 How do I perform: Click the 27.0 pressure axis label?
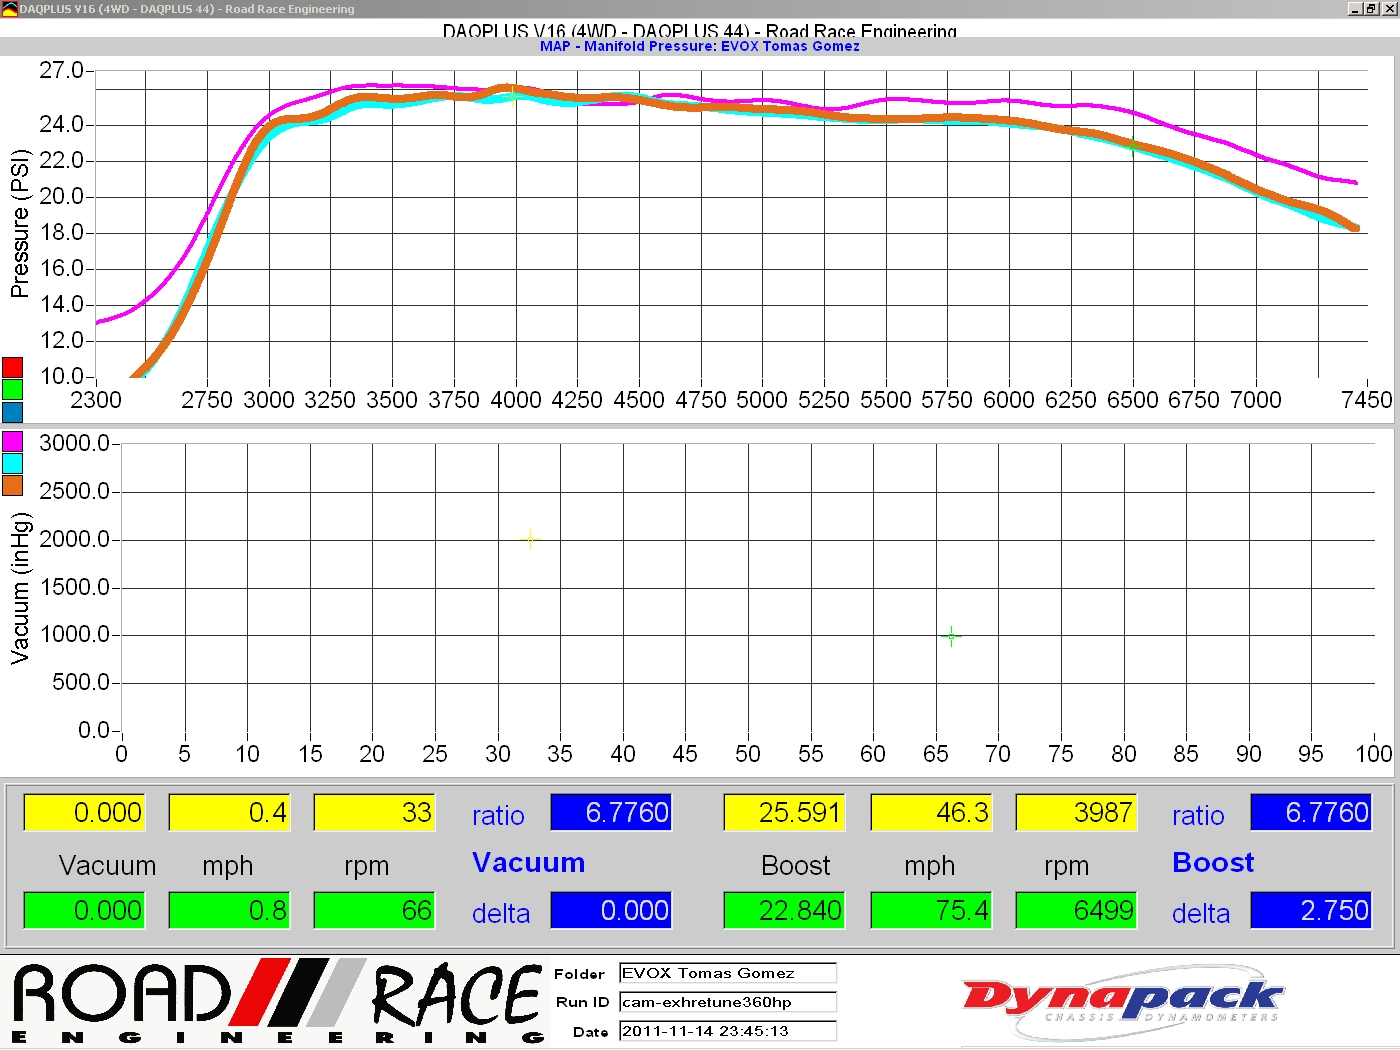click(61, 71)
